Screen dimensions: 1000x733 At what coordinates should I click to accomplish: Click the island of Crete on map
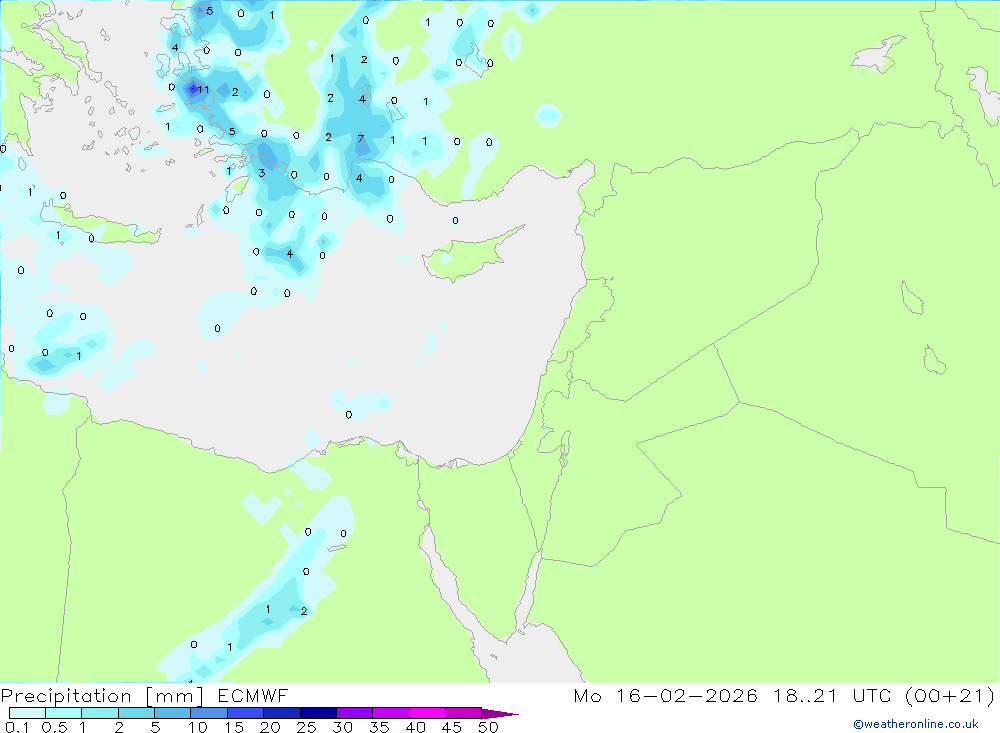(102, 223)
